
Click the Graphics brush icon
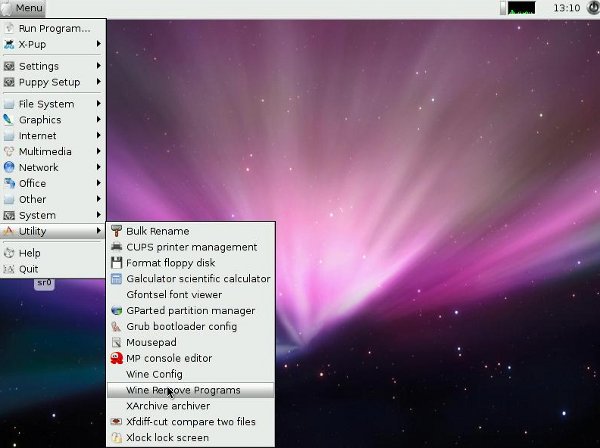[9, 120]
